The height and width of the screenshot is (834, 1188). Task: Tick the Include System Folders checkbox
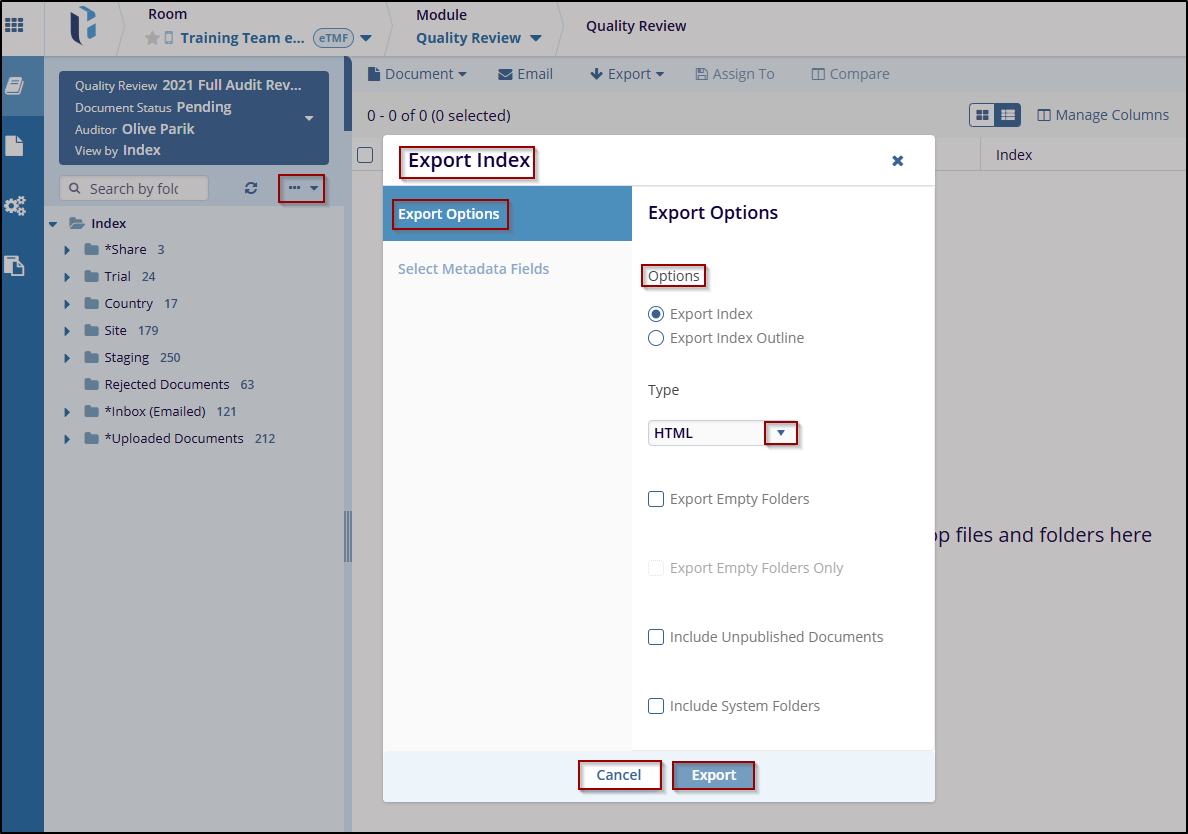[656, 706]
